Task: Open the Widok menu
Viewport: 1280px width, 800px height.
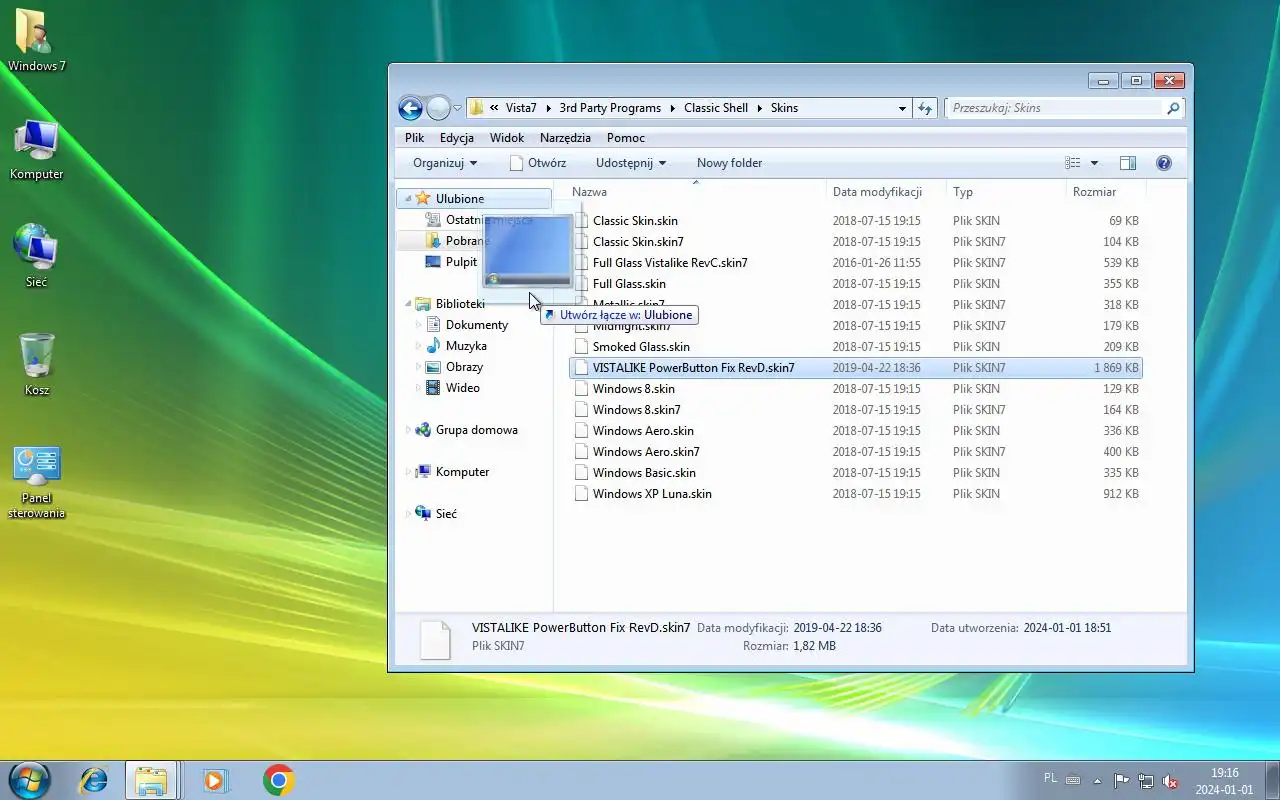Action: click(x=507, y=138)
